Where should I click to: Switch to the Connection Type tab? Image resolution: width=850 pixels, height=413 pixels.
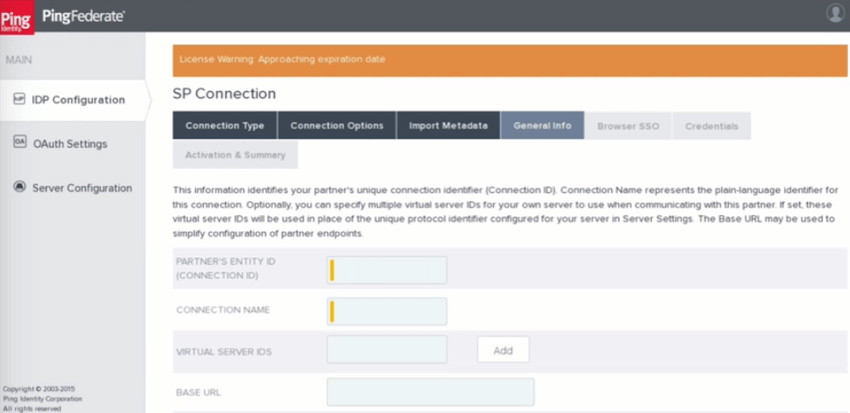click(225, 126)
